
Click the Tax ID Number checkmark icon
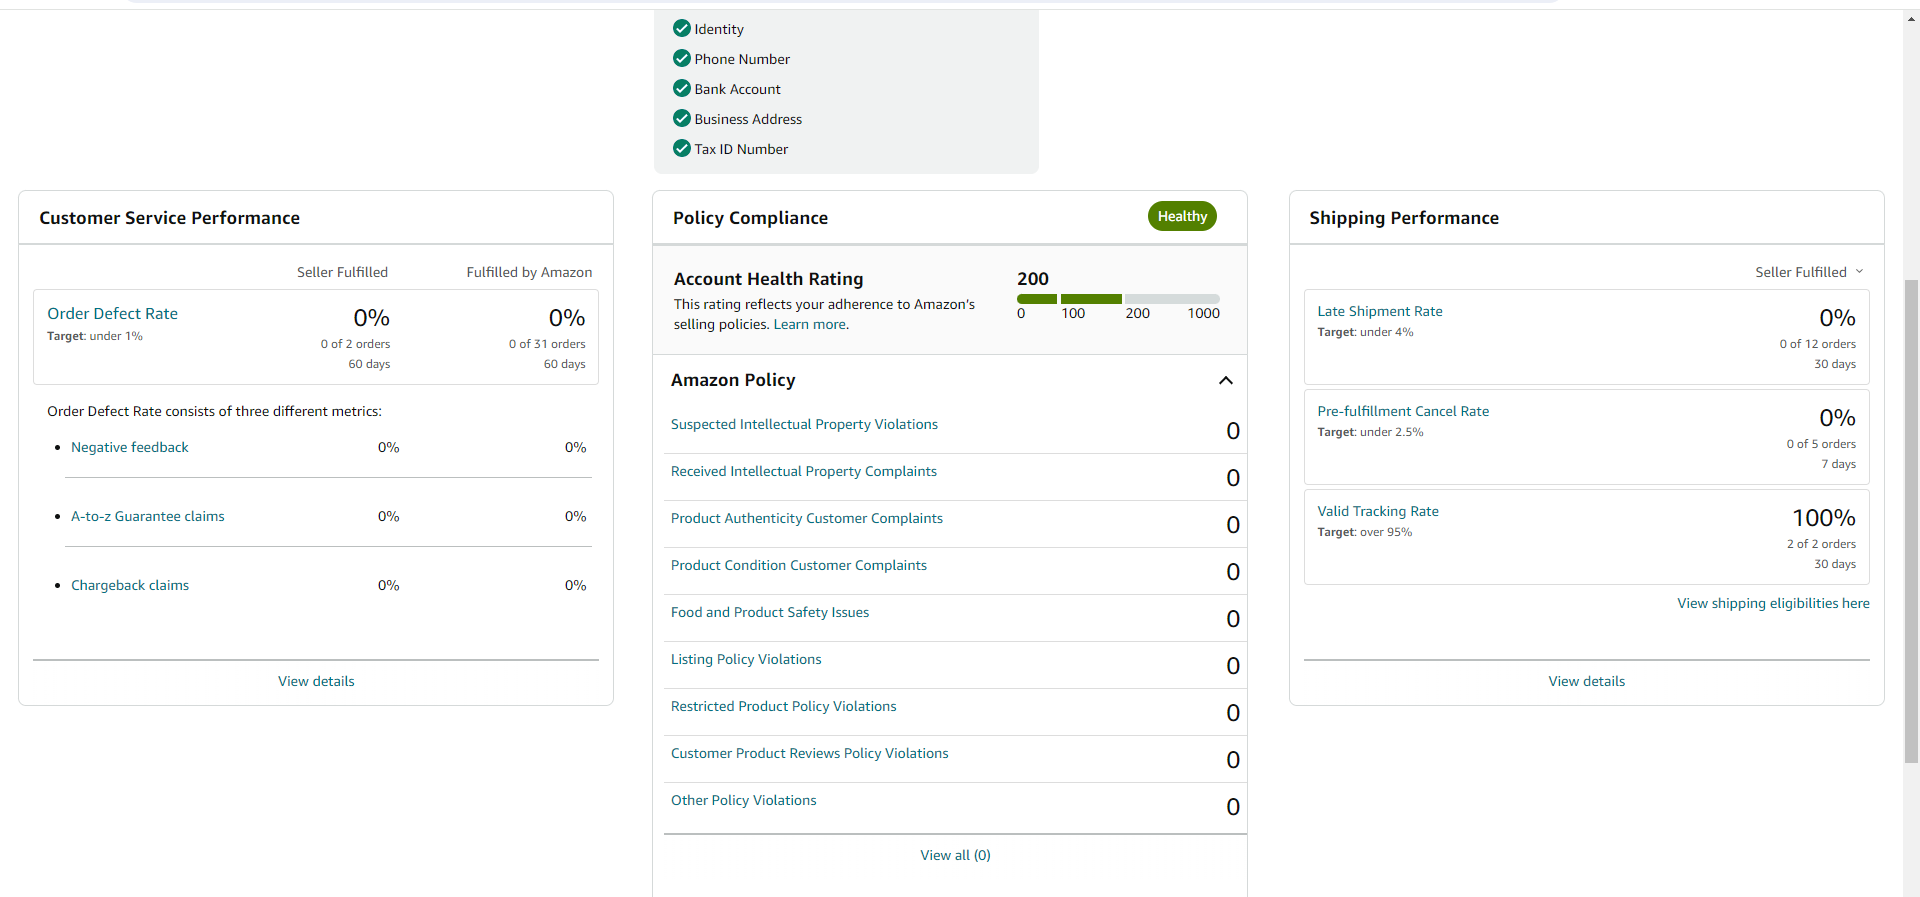pos(682,148)
